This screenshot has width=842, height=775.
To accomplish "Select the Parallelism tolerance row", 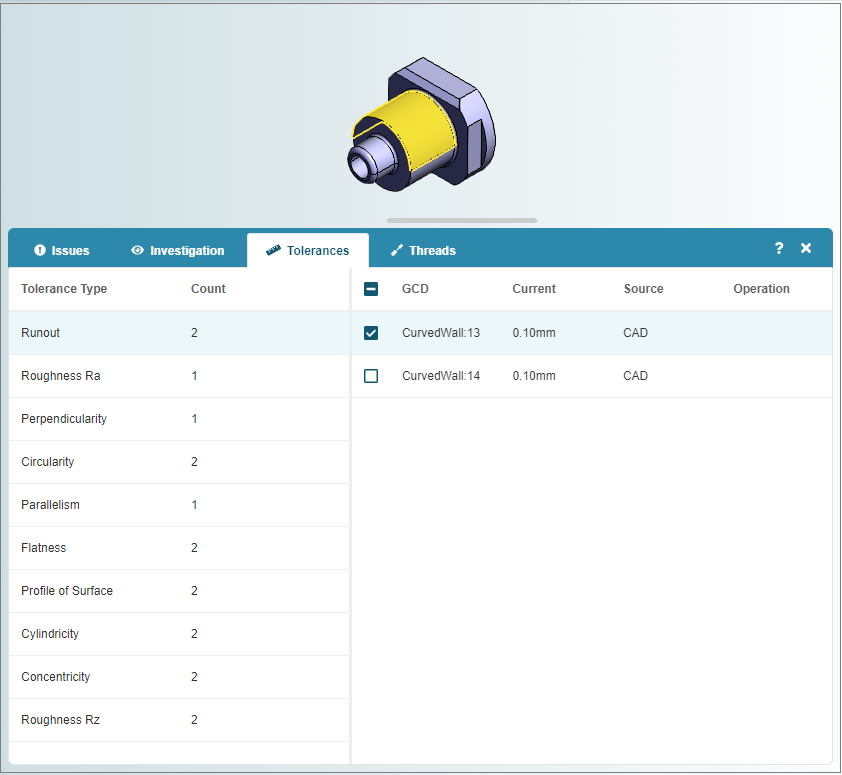I will tap(179, 505).
